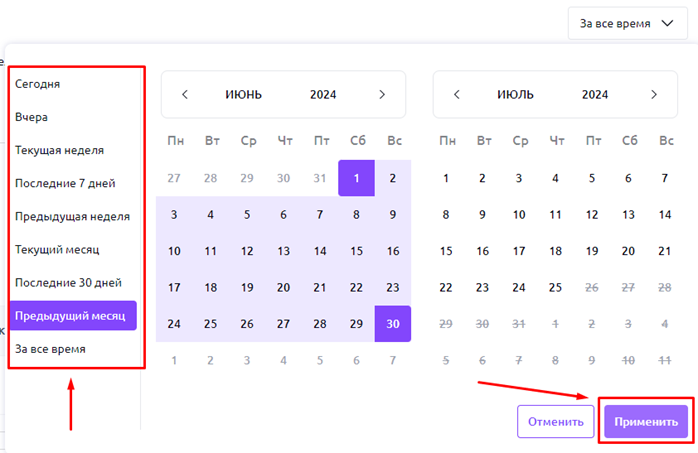Viewport: 698px width, 453px height.
Task: Go to next month from June calendar
Action: coord(382,95)
